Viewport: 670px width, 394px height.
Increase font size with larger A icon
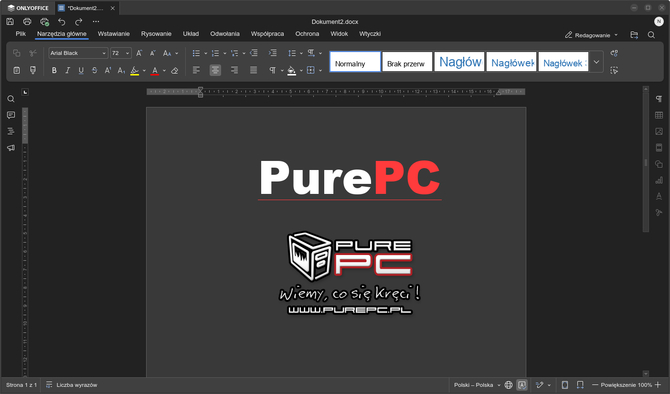coord(139,53)
